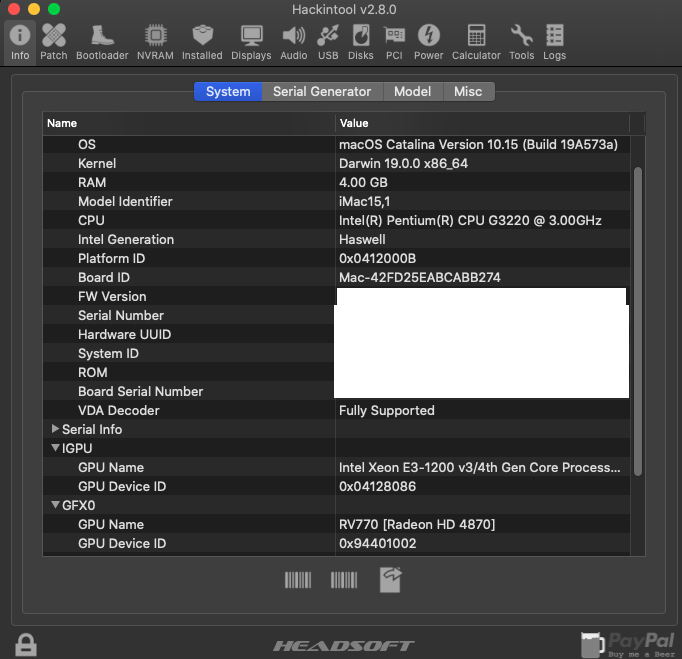Open the Calculator section
The height and width of the screenshot is (659, 682).
[x=476, y=42]
